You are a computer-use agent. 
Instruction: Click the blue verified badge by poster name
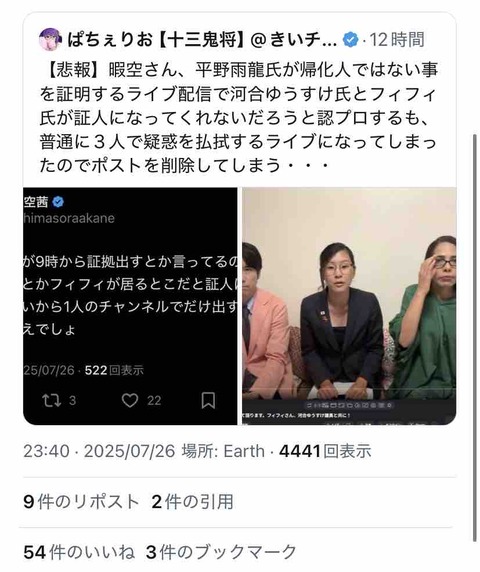351,40
